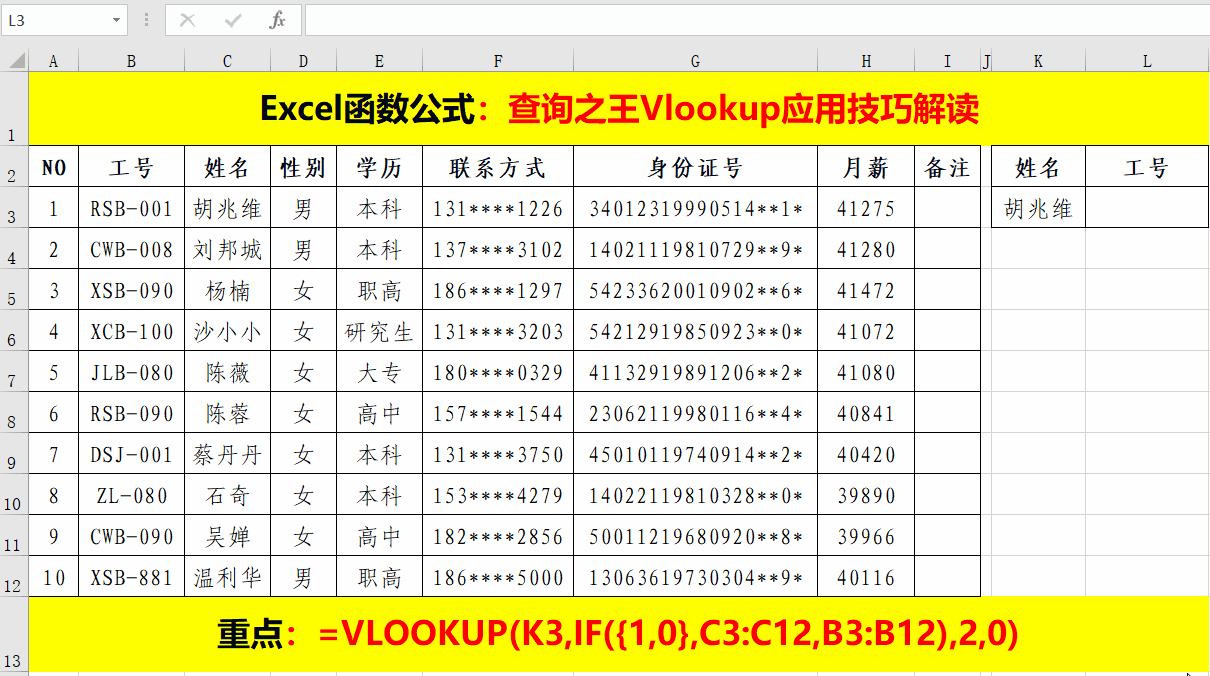Click ID cell 34012319990514**1*

696,208
